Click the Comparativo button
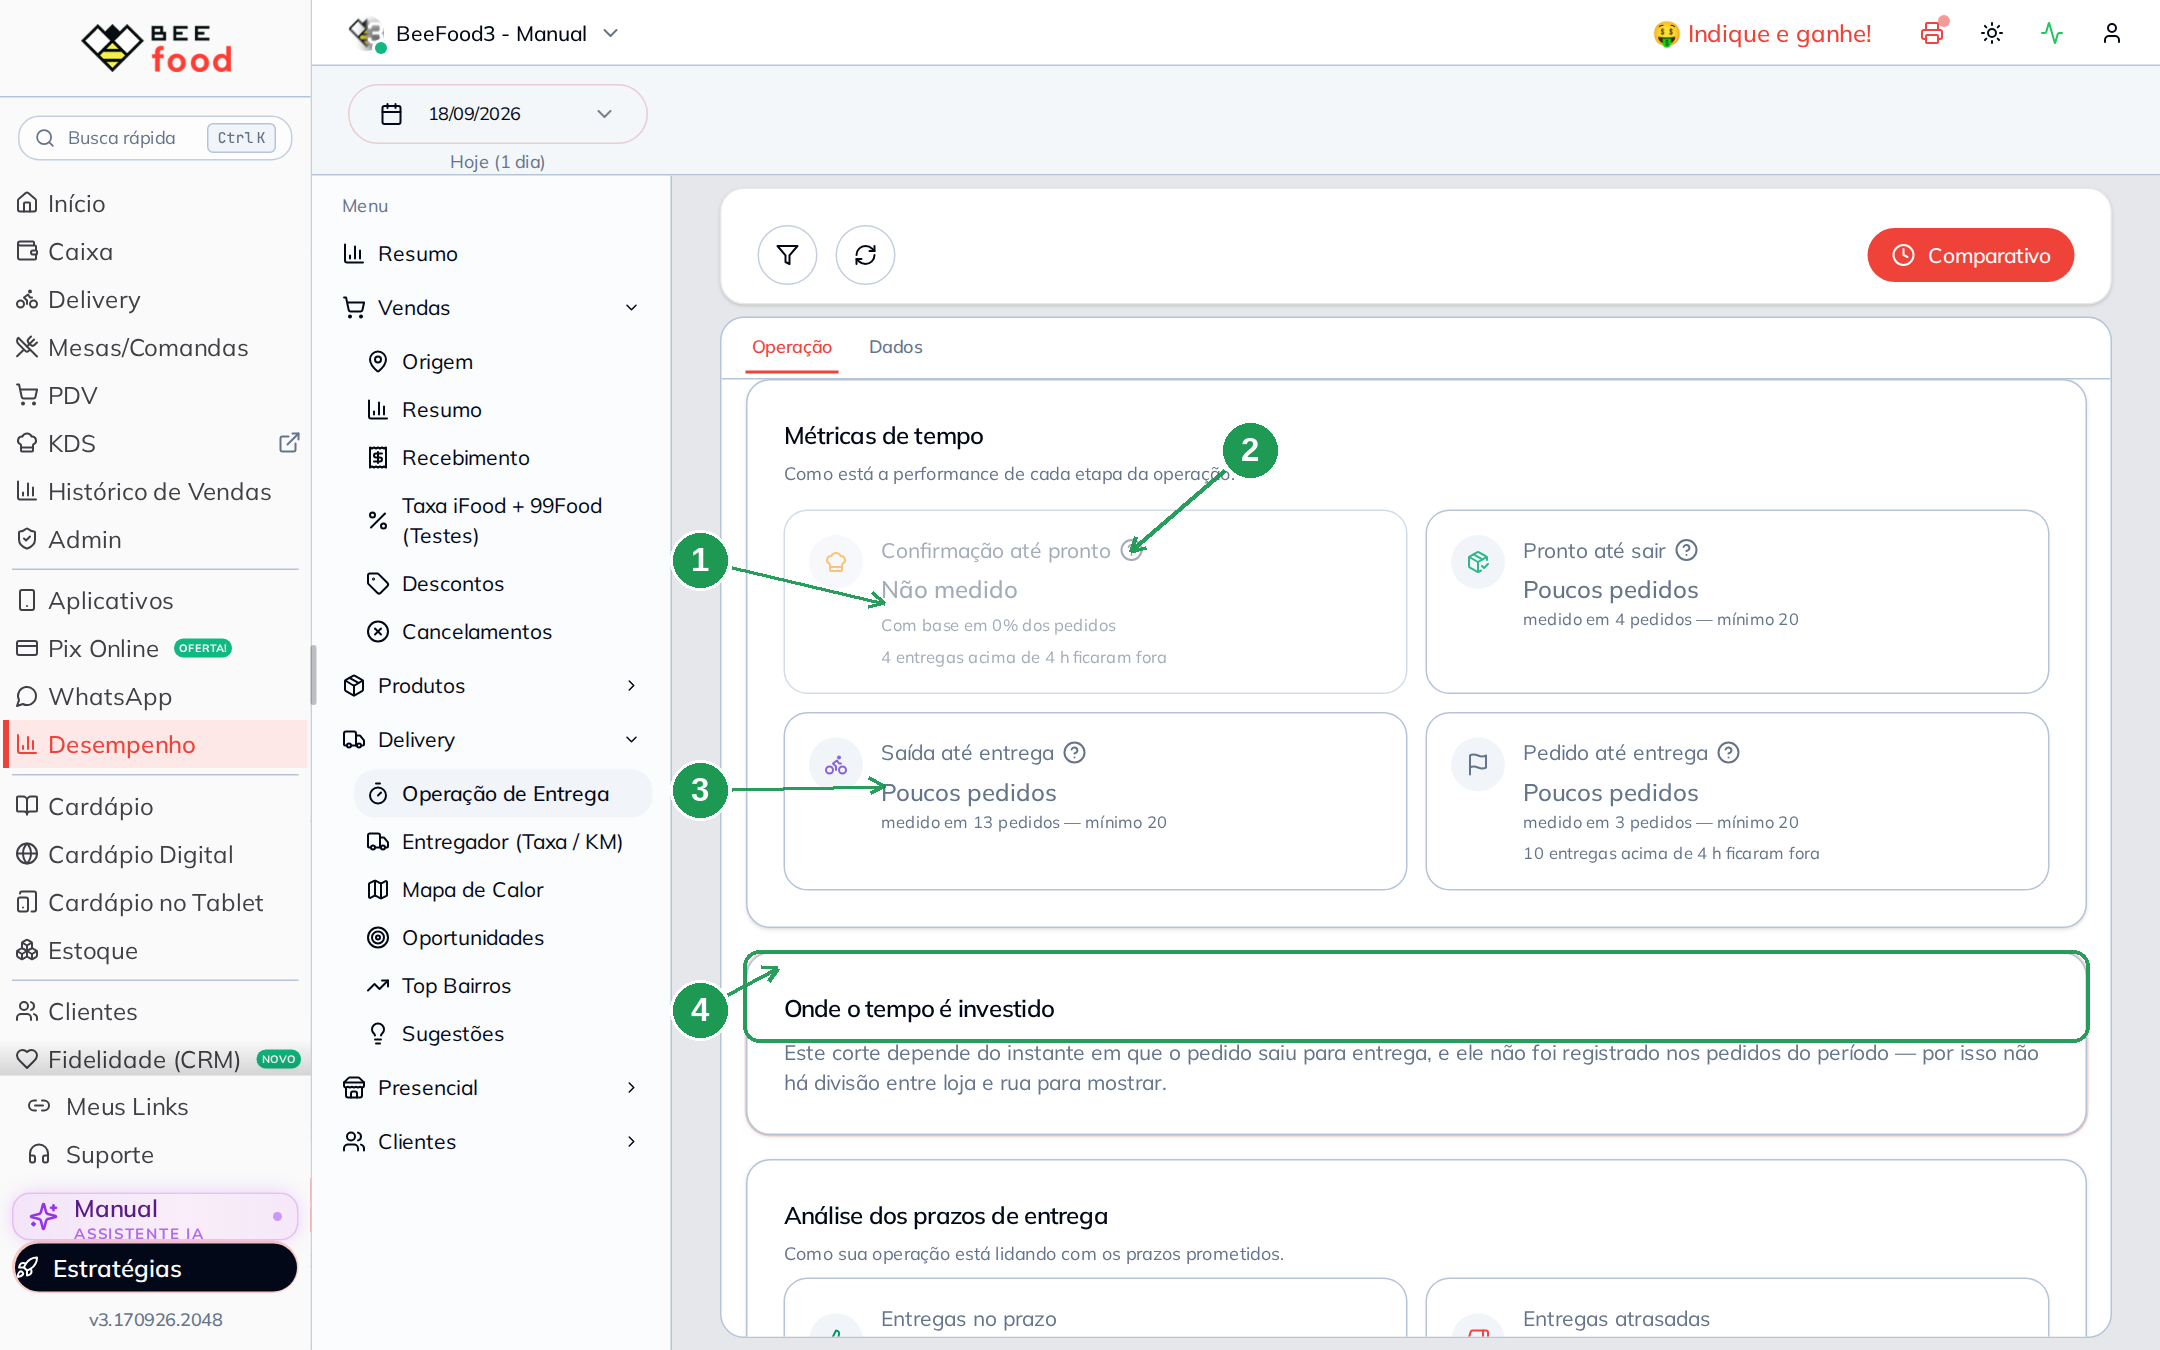The image size is (2160, 1350). 1970,255
